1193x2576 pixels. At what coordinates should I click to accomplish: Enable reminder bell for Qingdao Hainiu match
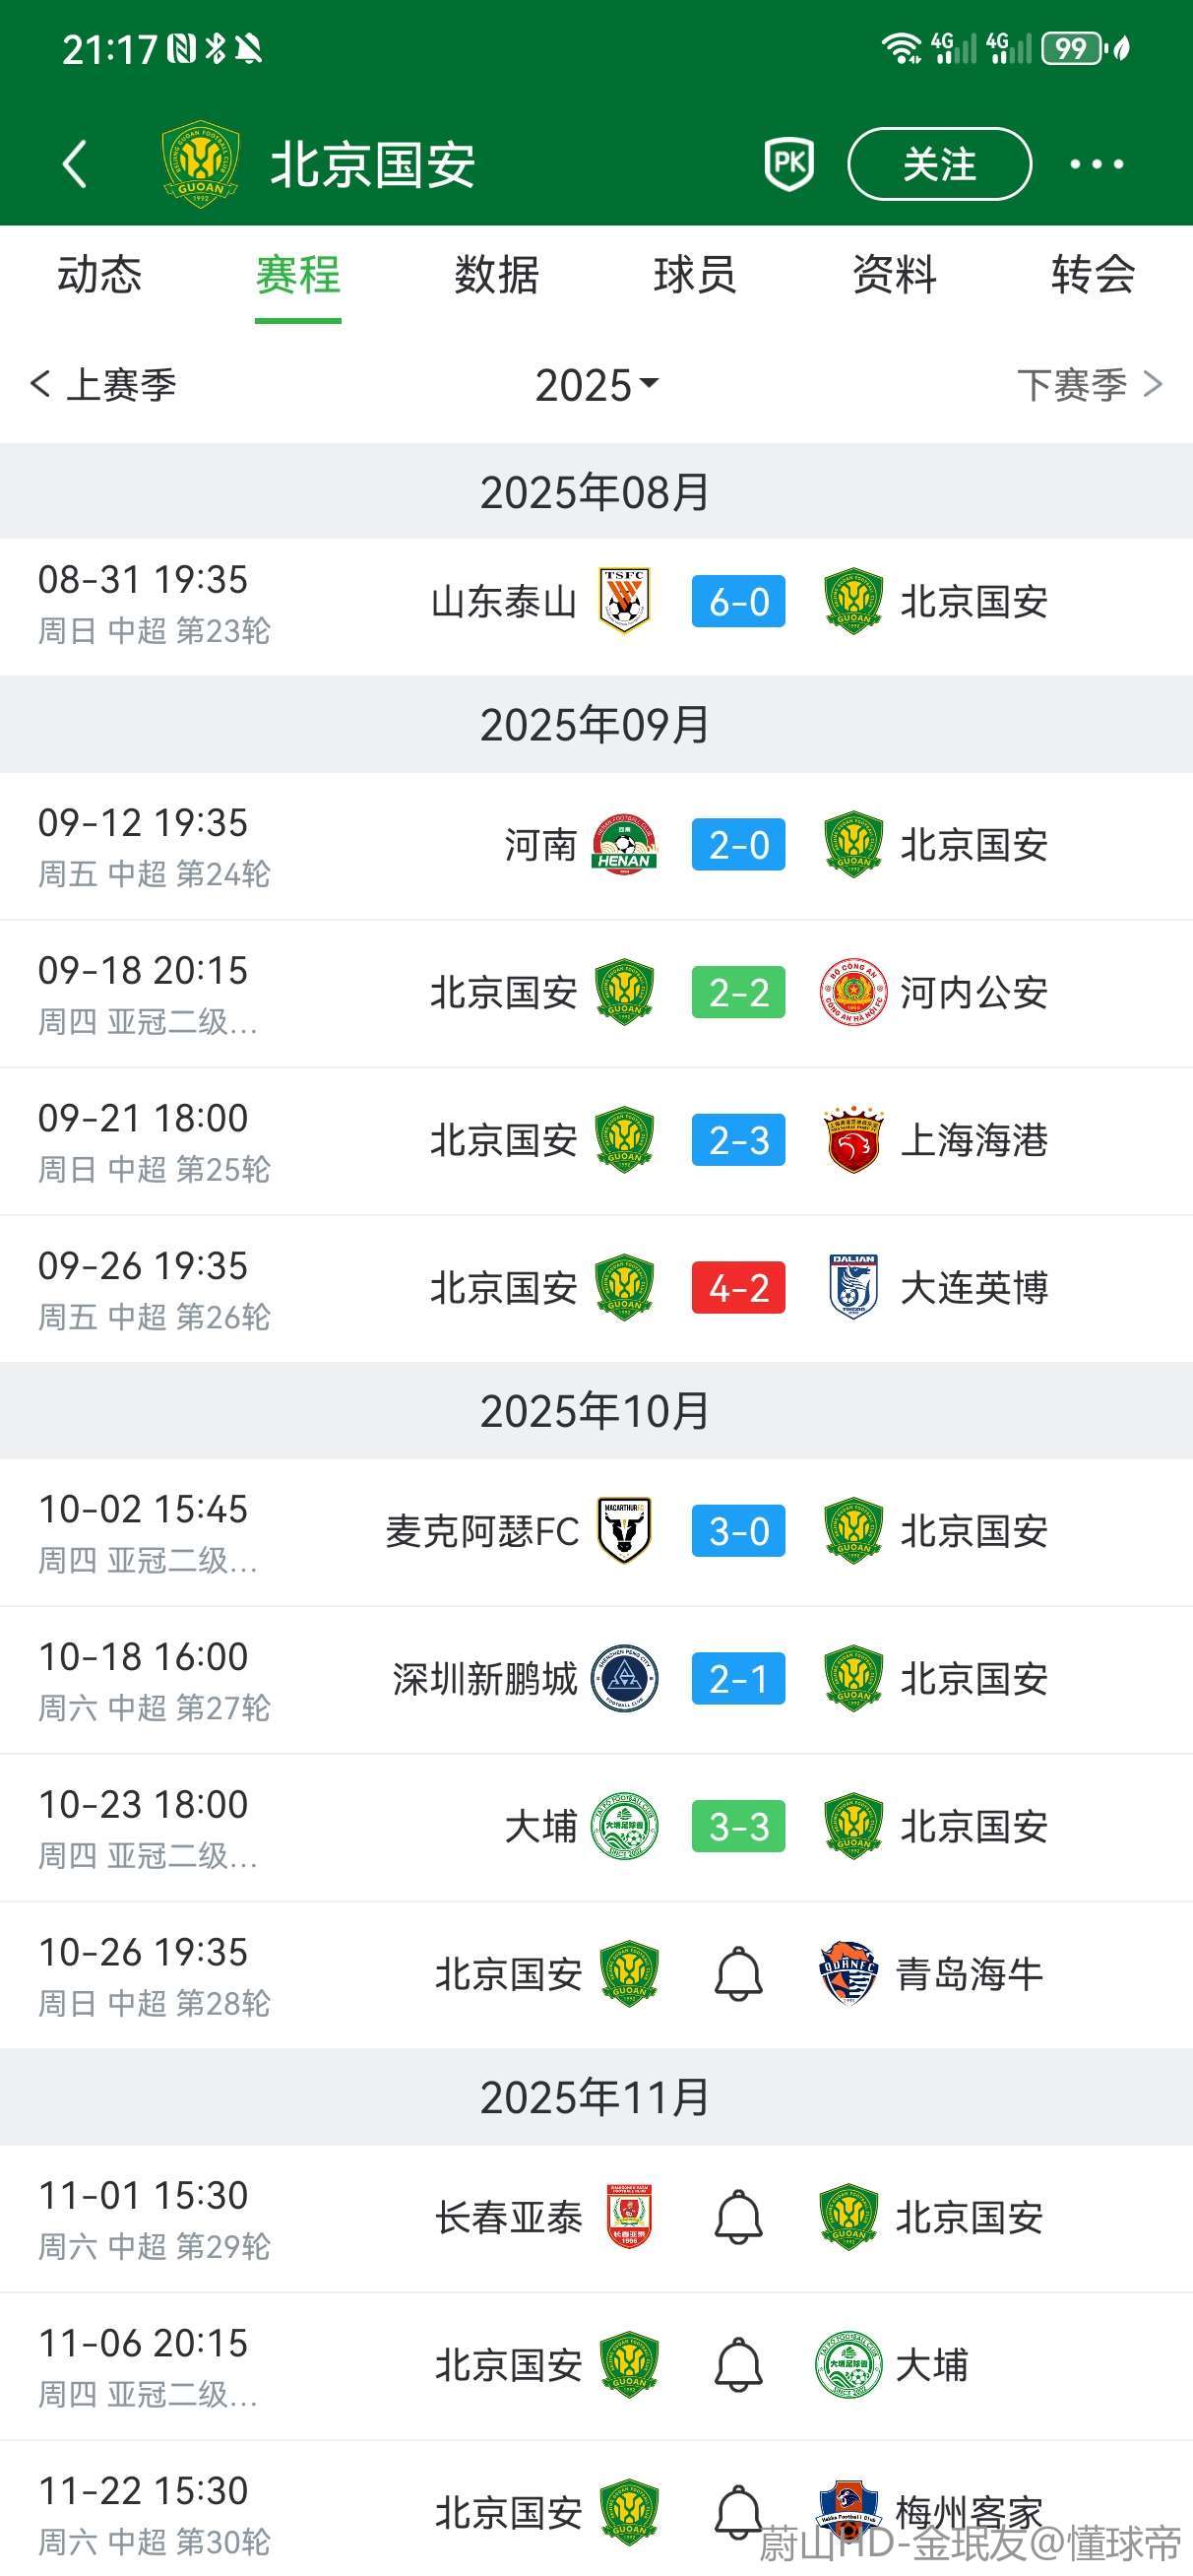click(x=738, y=1974)
